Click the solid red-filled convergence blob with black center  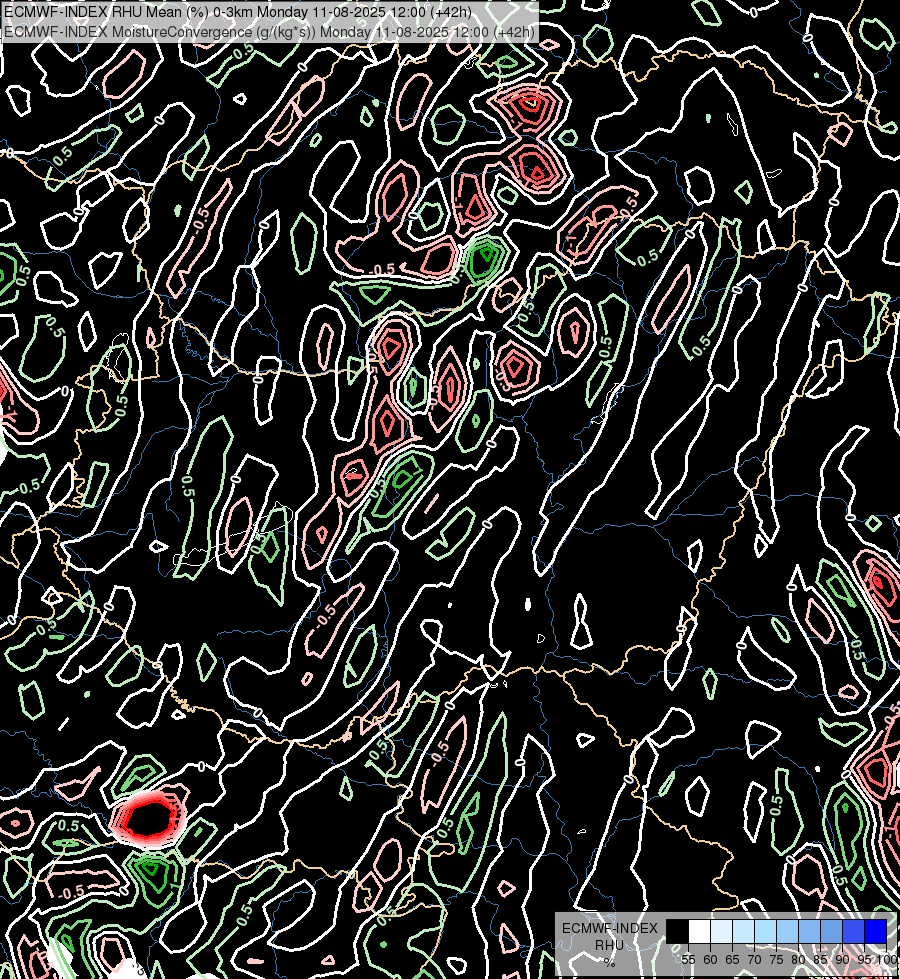[149, 819]
